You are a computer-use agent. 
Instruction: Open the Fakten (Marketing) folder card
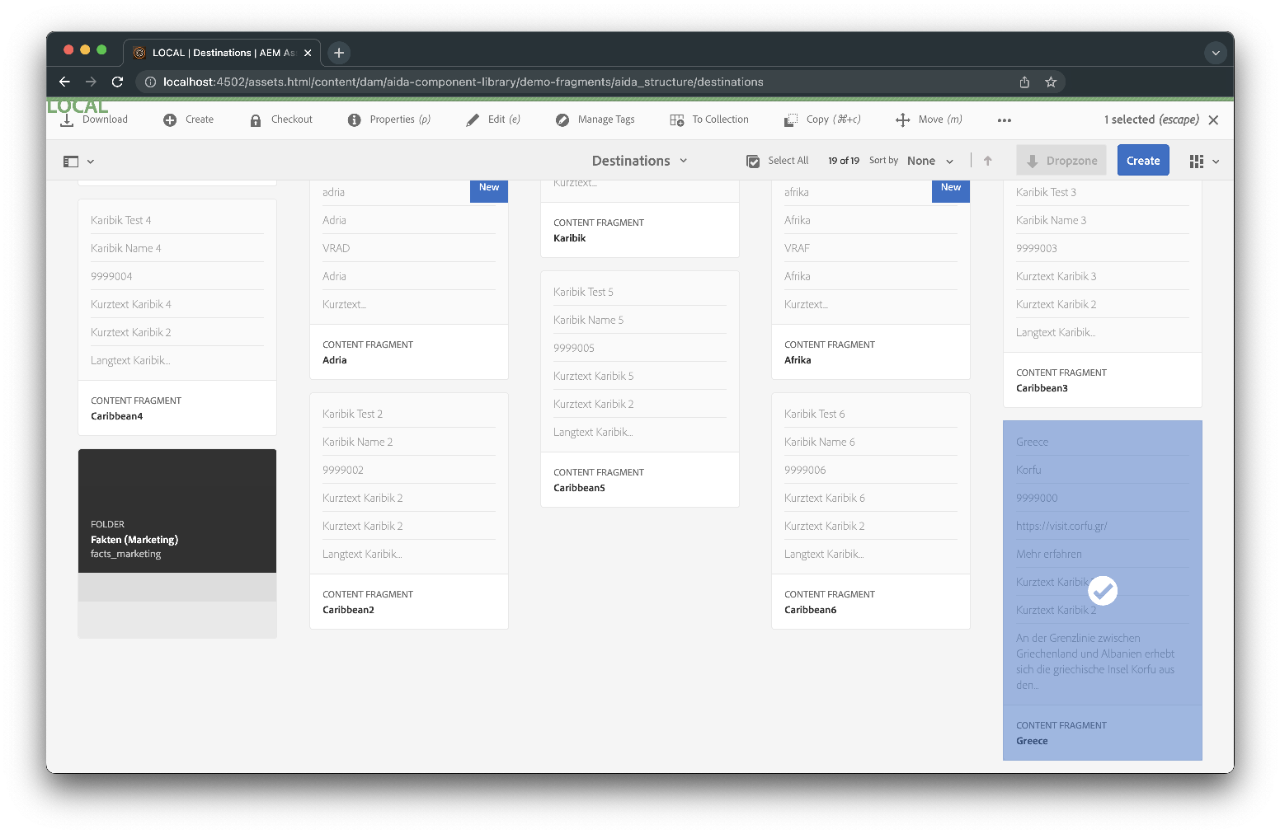177,510
